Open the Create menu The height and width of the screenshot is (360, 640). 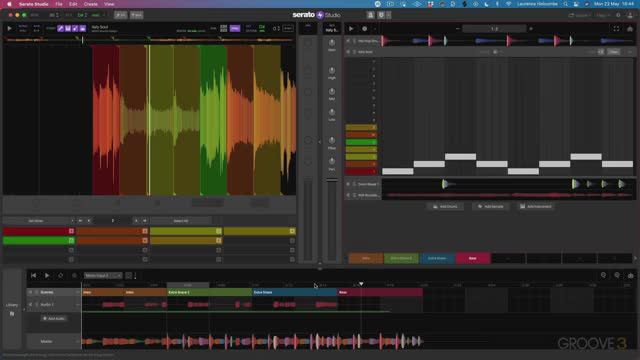pyautogui.click(x=91, y=4)
